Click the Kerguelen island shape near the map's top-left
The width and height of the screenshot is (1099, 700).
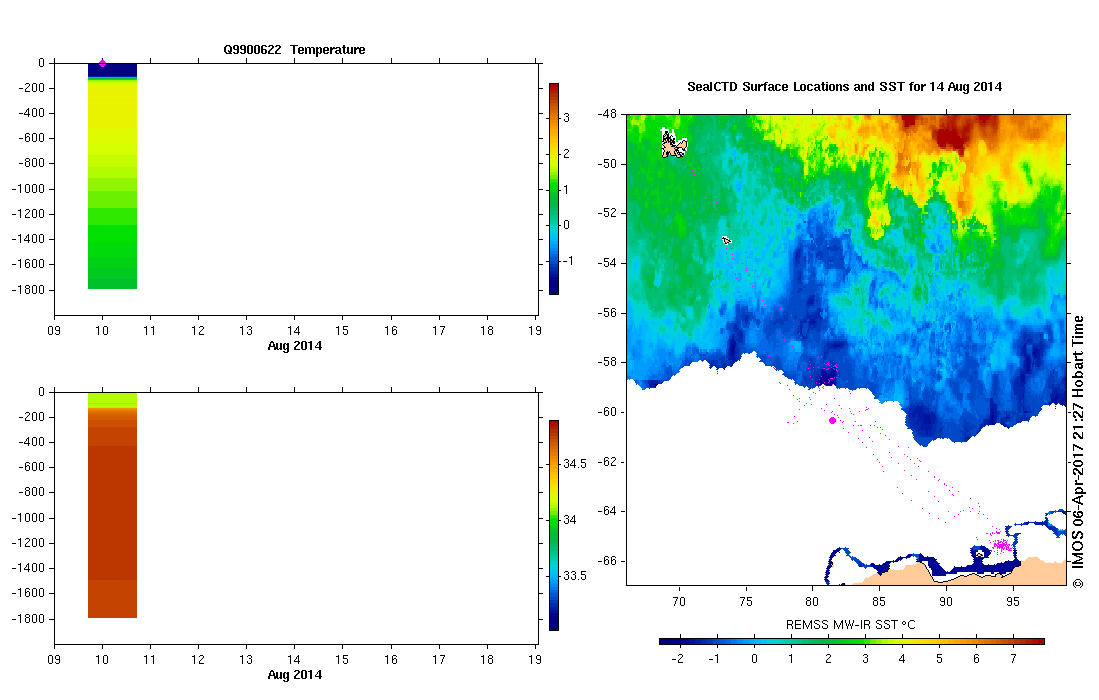[674, 144]
